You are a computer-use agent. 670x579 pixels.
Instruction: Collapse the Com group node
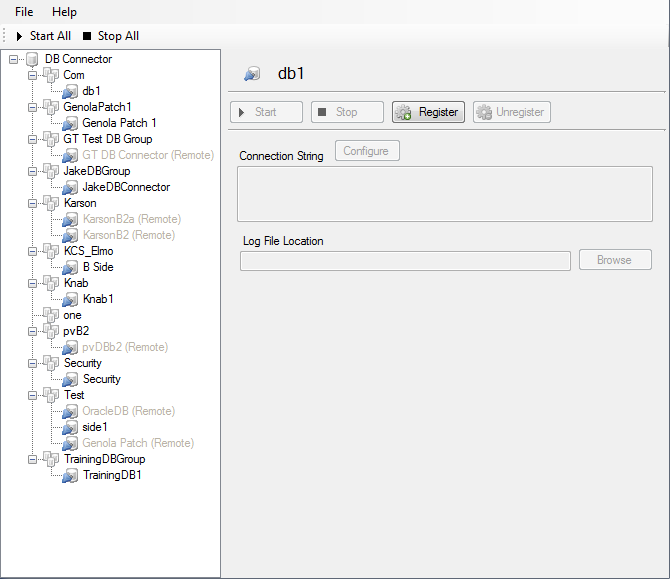tap(32, 75)
